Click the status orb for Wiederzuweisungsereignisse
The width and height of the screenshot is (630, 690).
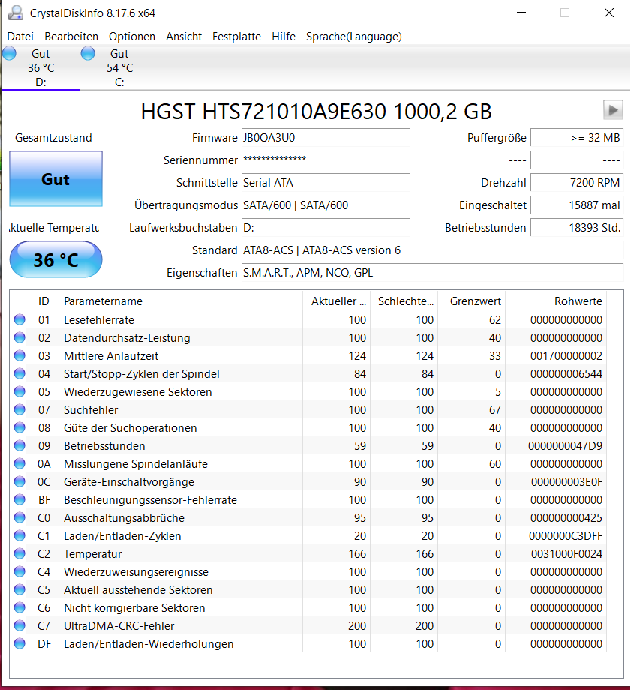point(20,572)
